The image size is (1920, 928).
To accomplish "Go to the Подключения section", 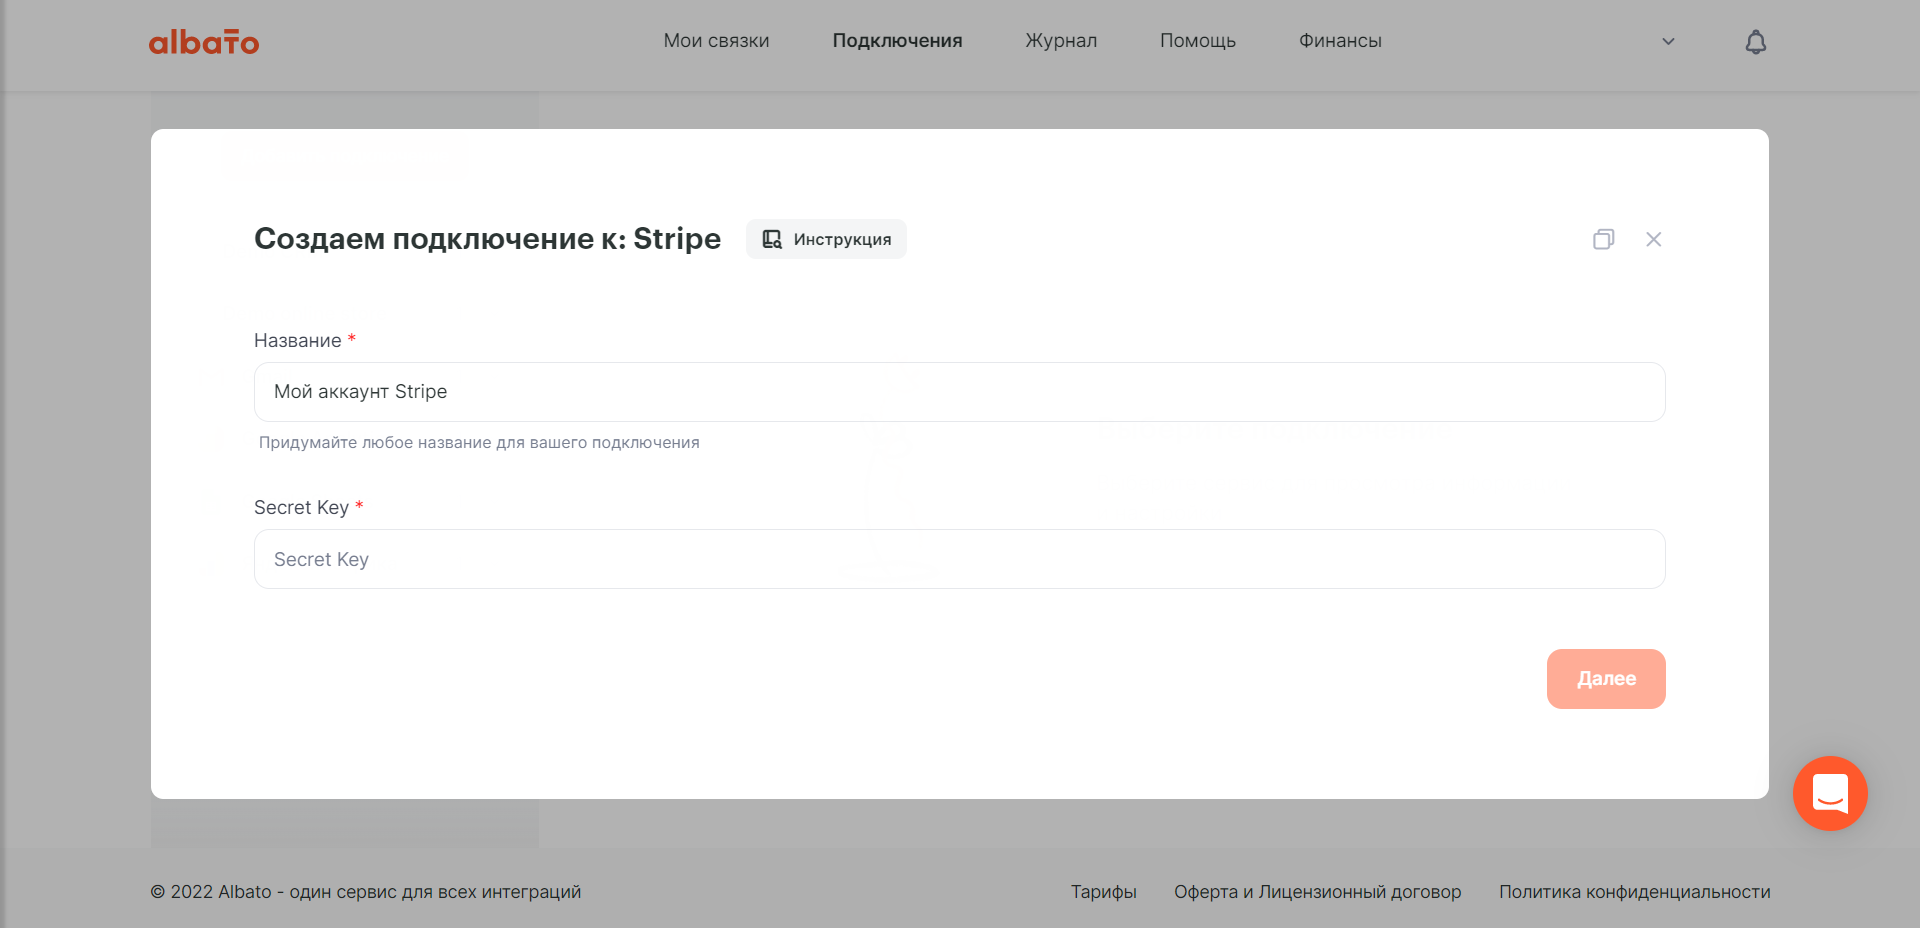I will click(897, 41).
